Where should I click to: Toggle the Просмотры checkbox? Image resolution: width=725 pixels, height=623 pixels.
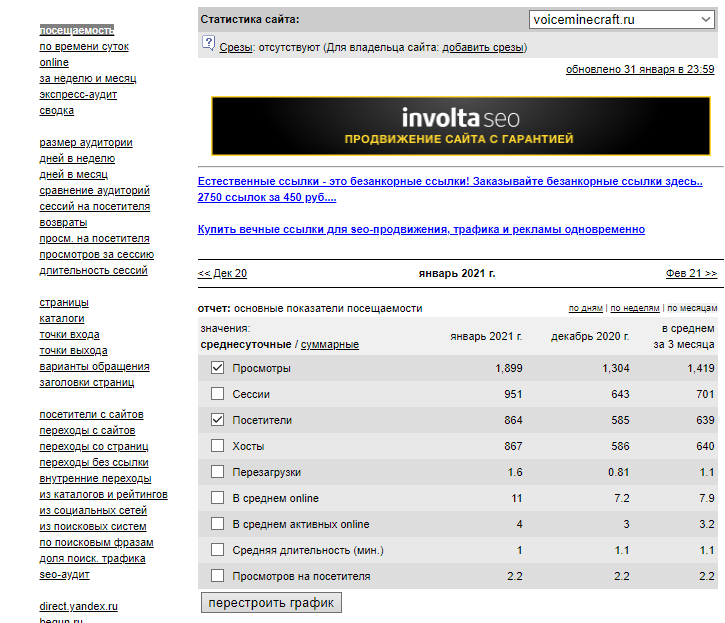coord(217,368)
